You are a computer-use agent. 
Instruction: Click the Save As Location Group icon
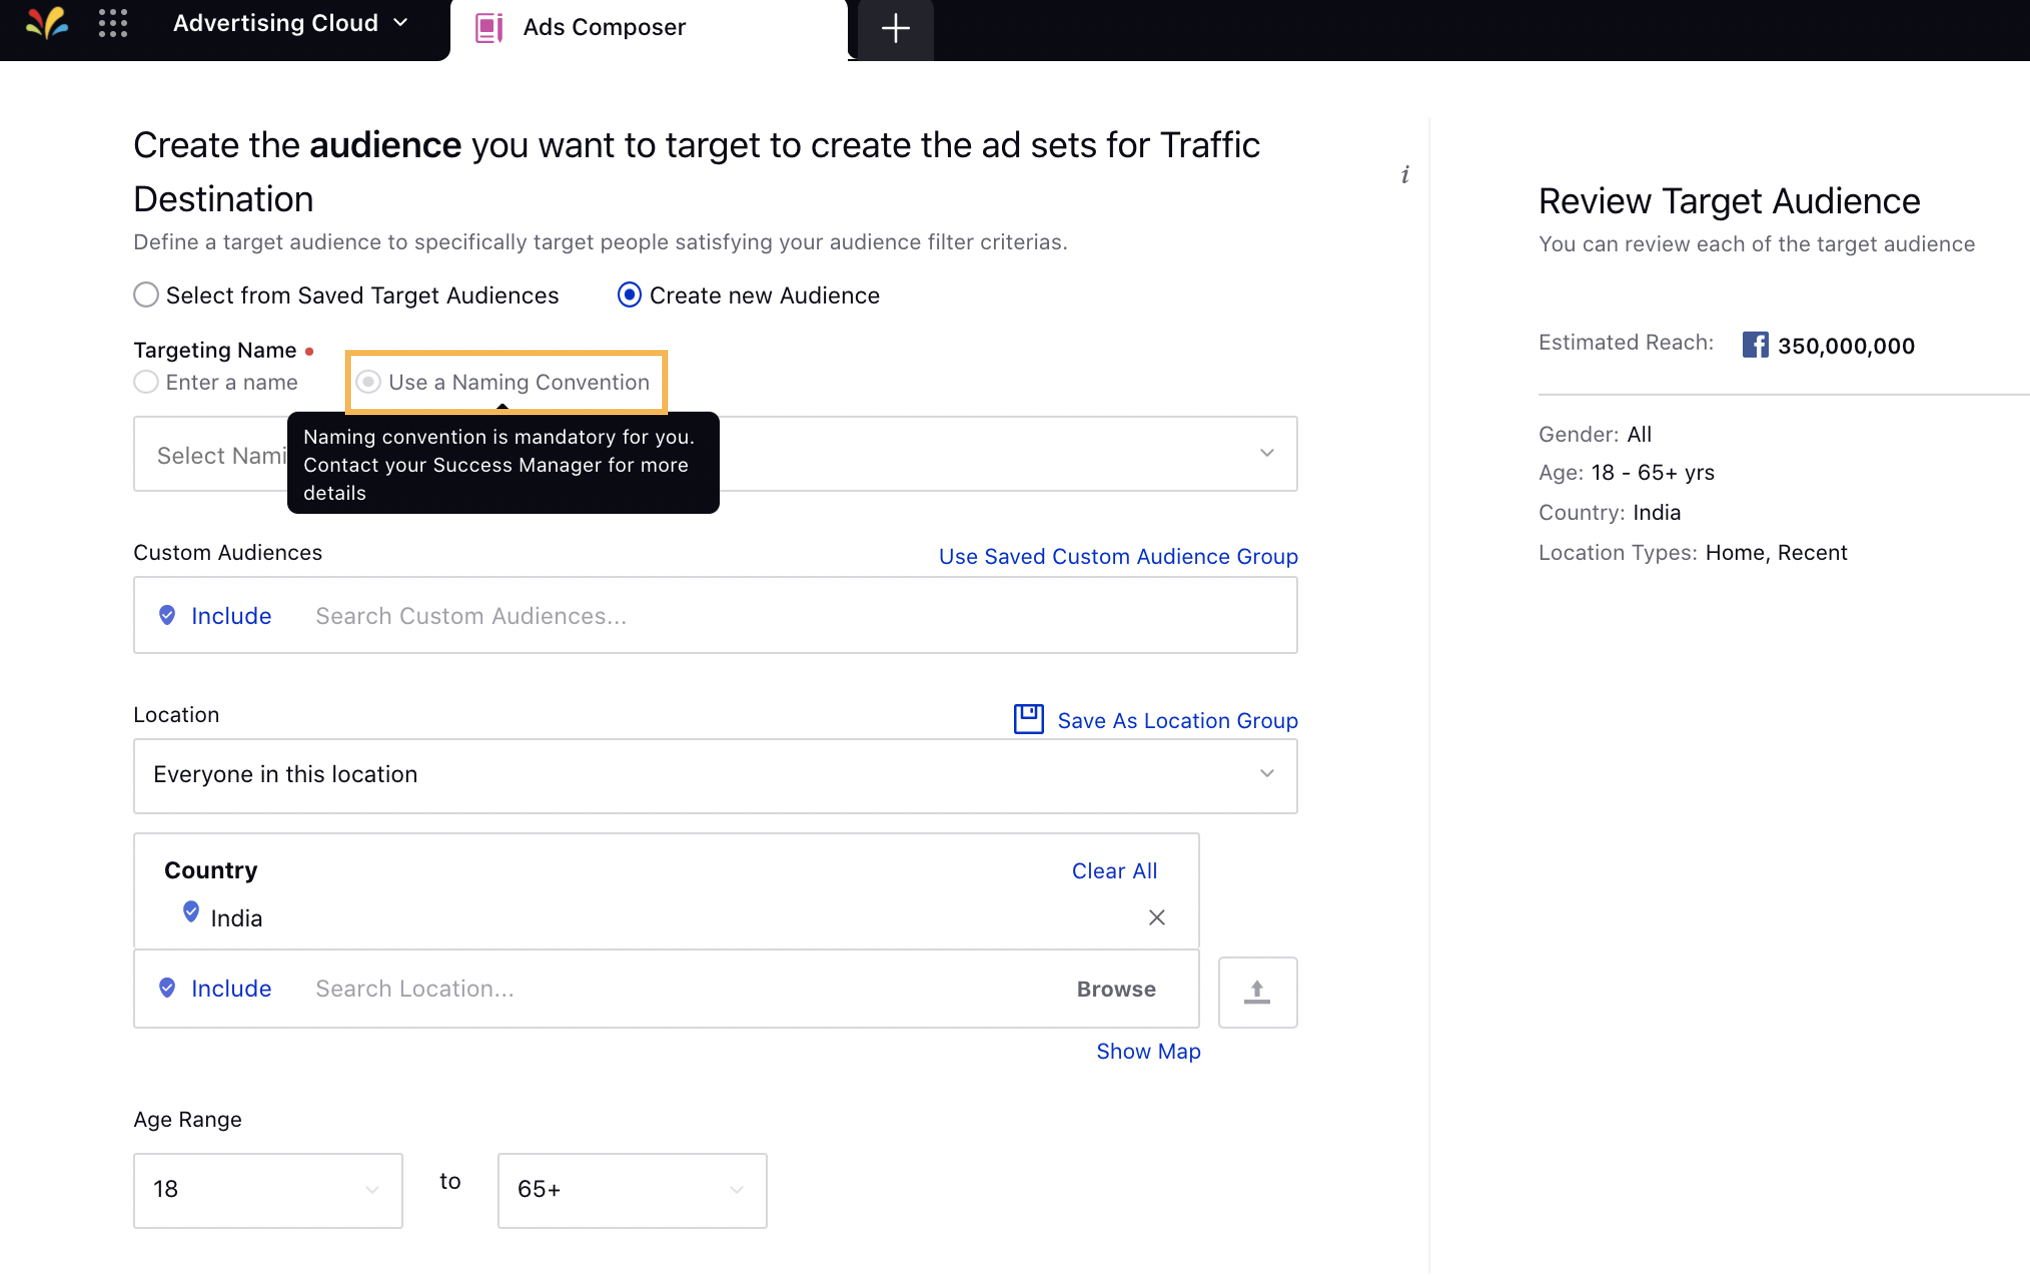(x=1029, y=719)
